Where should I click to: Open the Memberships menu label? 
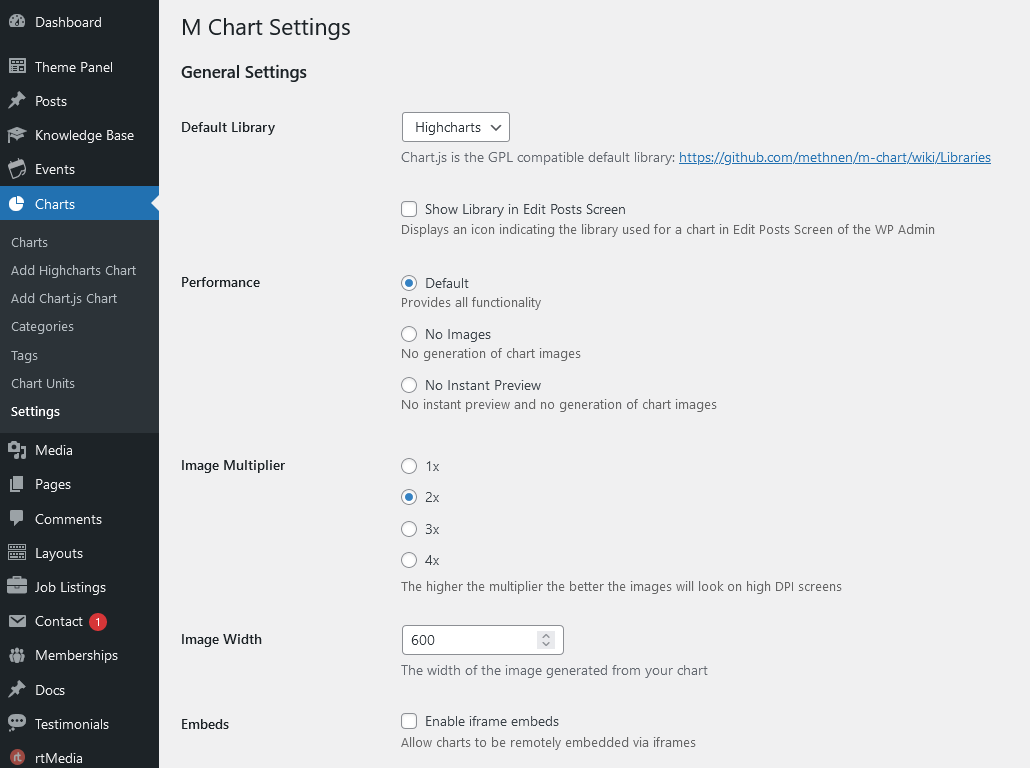76,656
